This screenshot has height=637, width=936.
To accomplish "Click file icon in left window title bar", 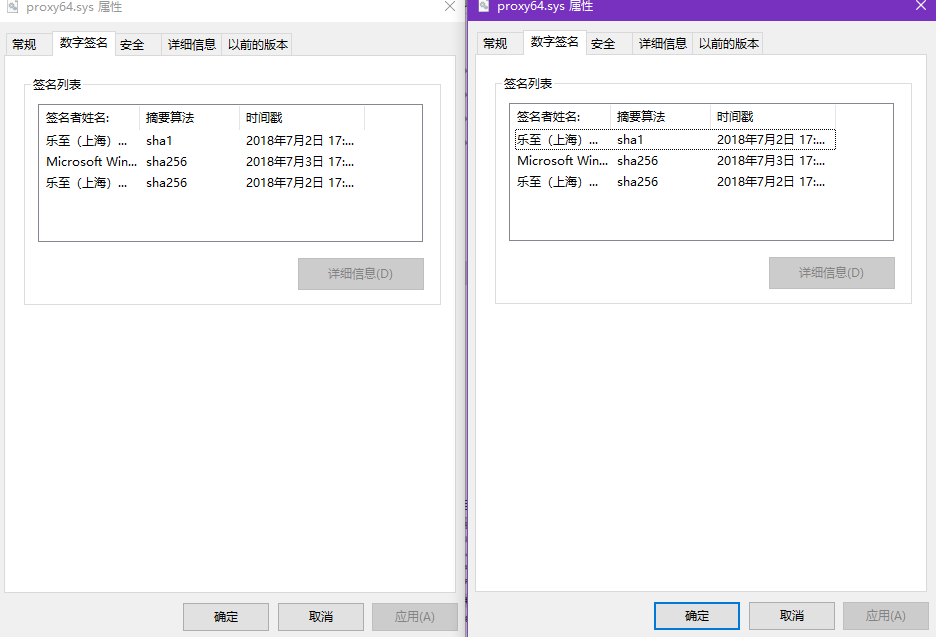I will pyautogui.click(x=13, y=7).
